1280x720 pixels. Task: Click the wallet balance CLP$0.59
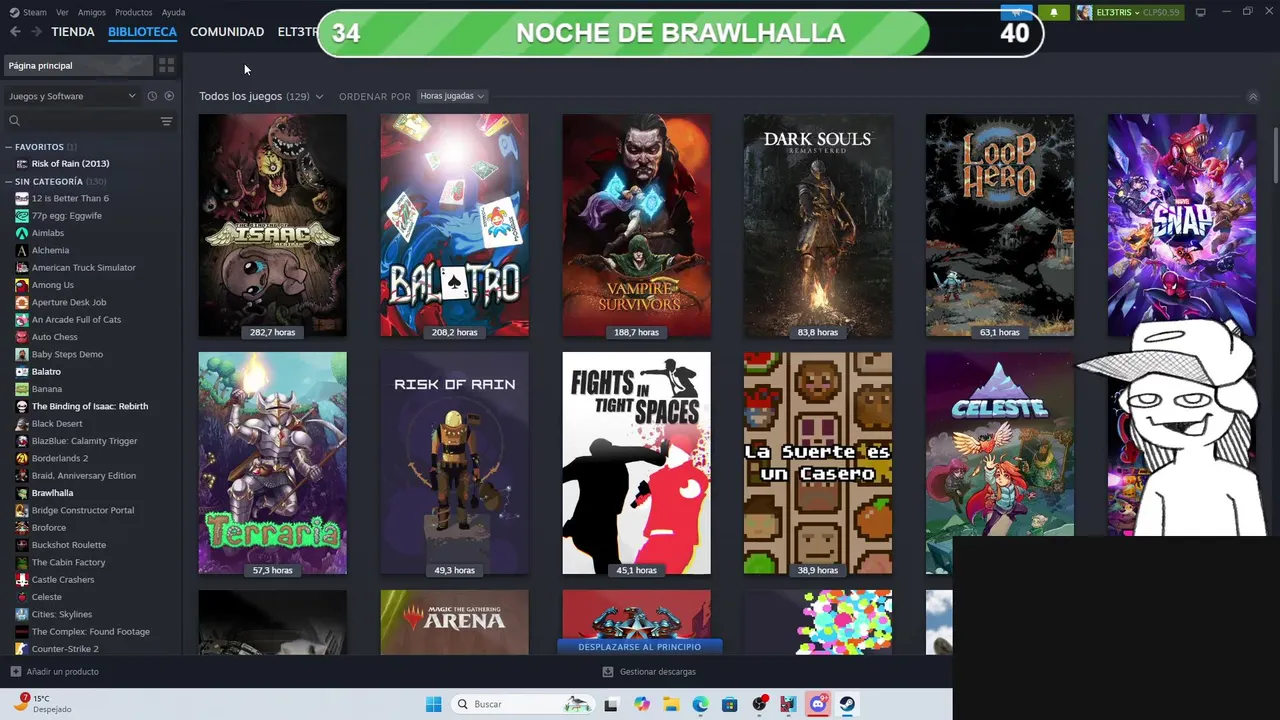click(1161, 13)
